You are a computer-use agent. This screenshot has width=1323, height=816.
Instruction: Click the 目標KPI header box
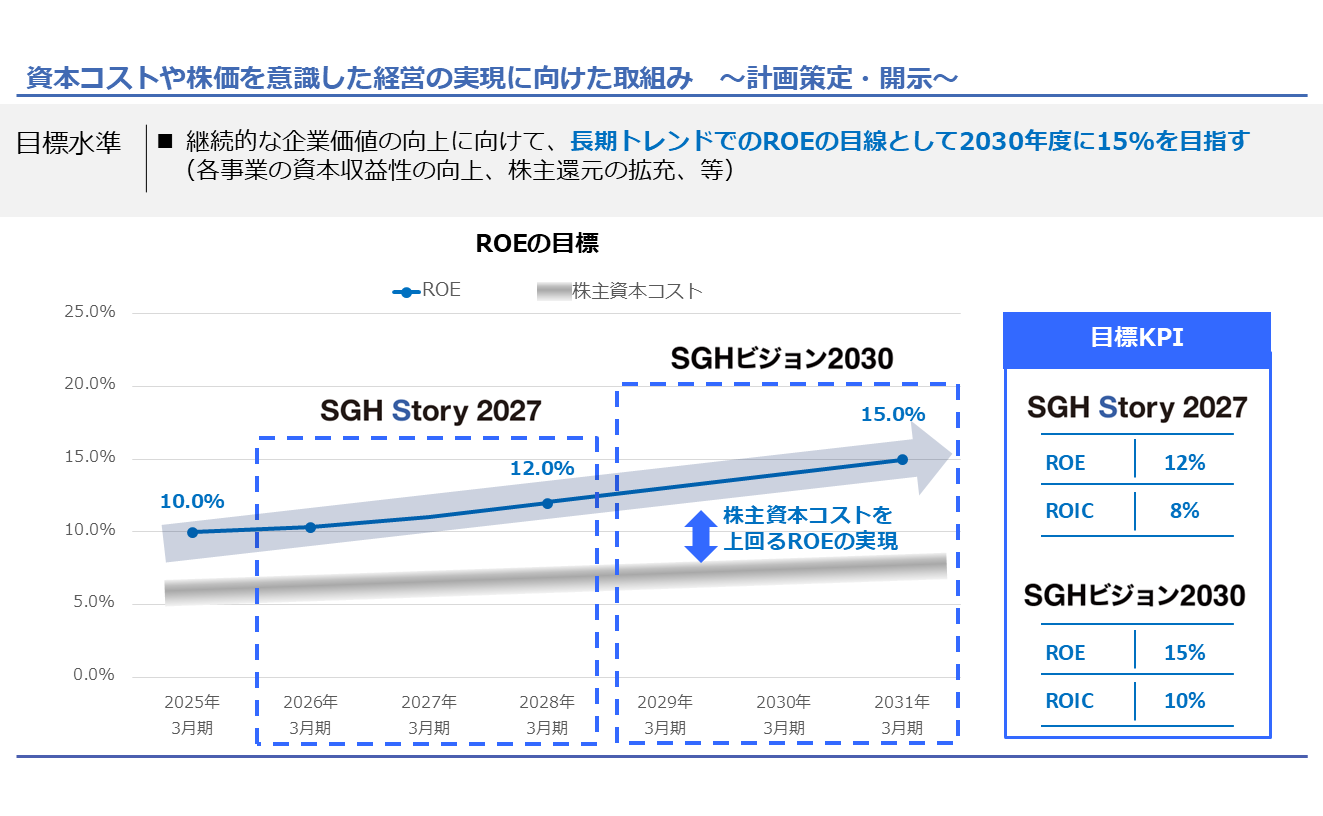[1137, 338]
